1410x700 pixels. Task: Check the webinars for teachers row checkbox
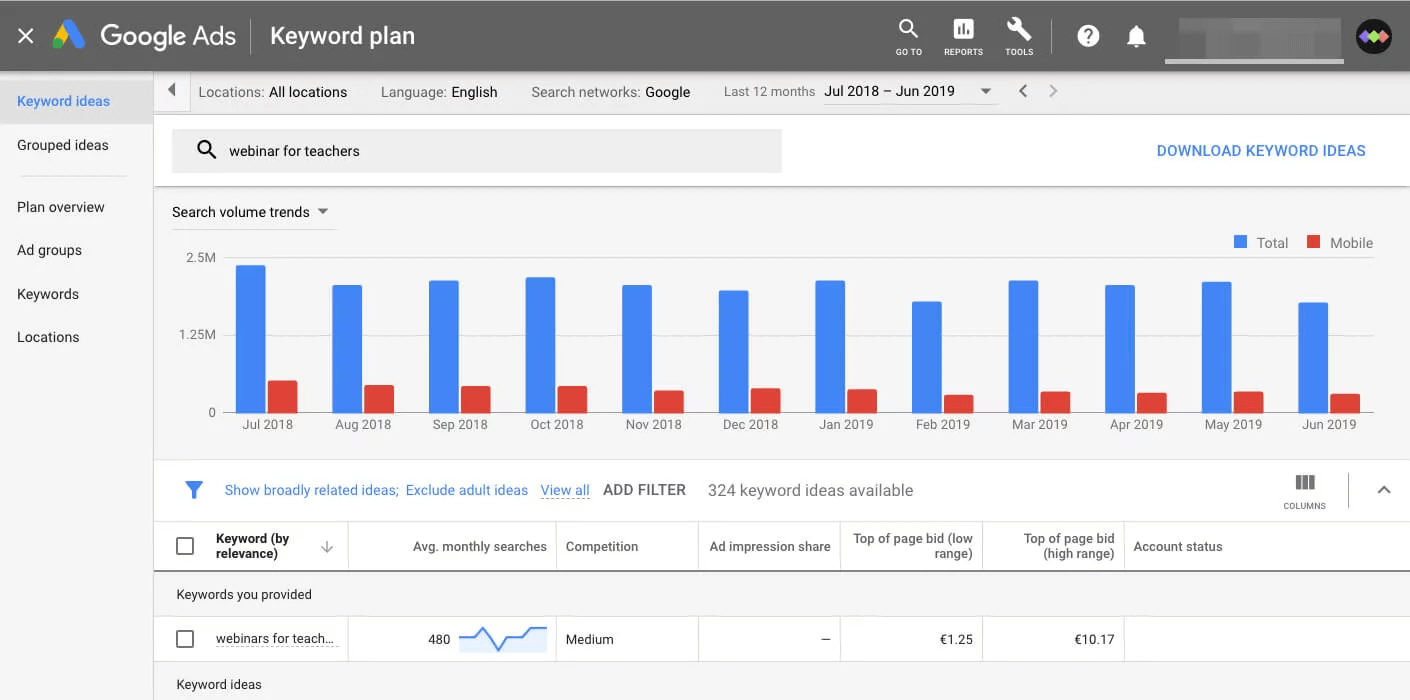click(185, 638)
